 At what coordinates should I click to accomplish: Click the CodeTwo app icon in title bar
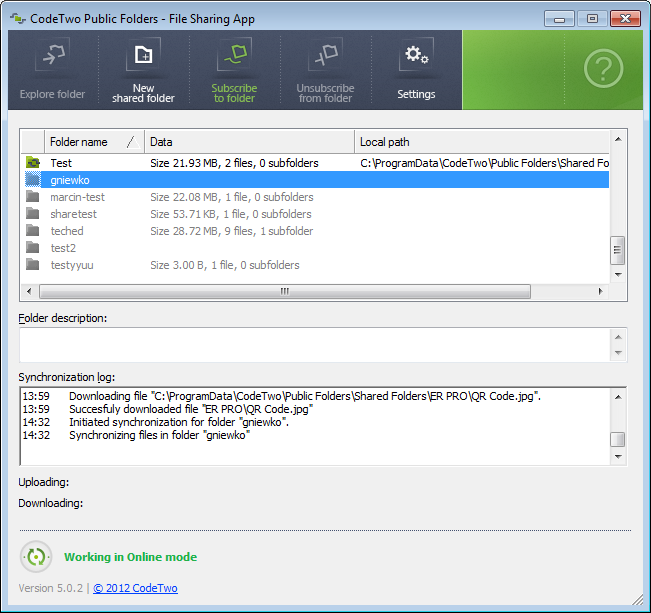[x=17, y=19]
